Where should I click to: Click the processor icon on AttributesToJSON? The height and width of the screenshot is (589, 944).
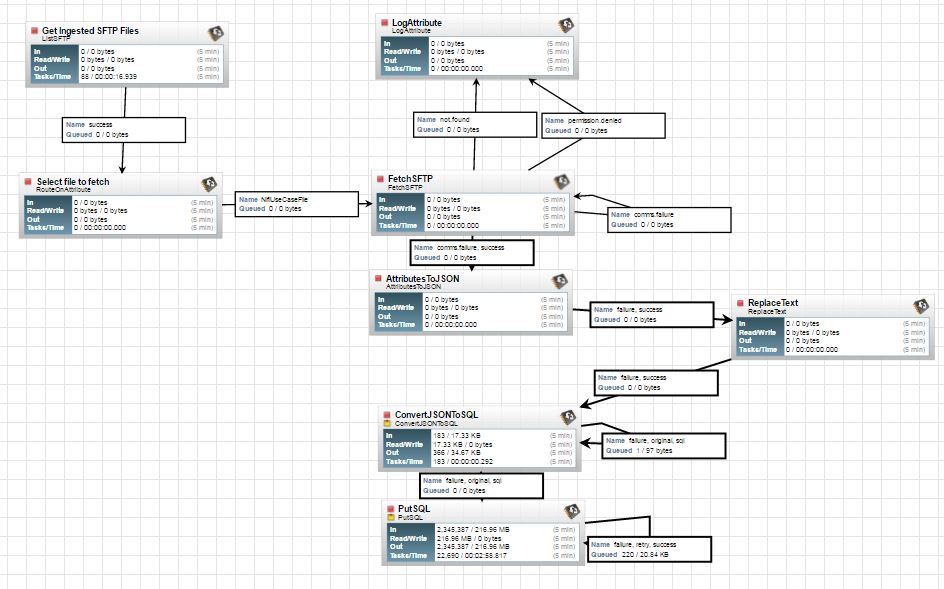(557, 279)
